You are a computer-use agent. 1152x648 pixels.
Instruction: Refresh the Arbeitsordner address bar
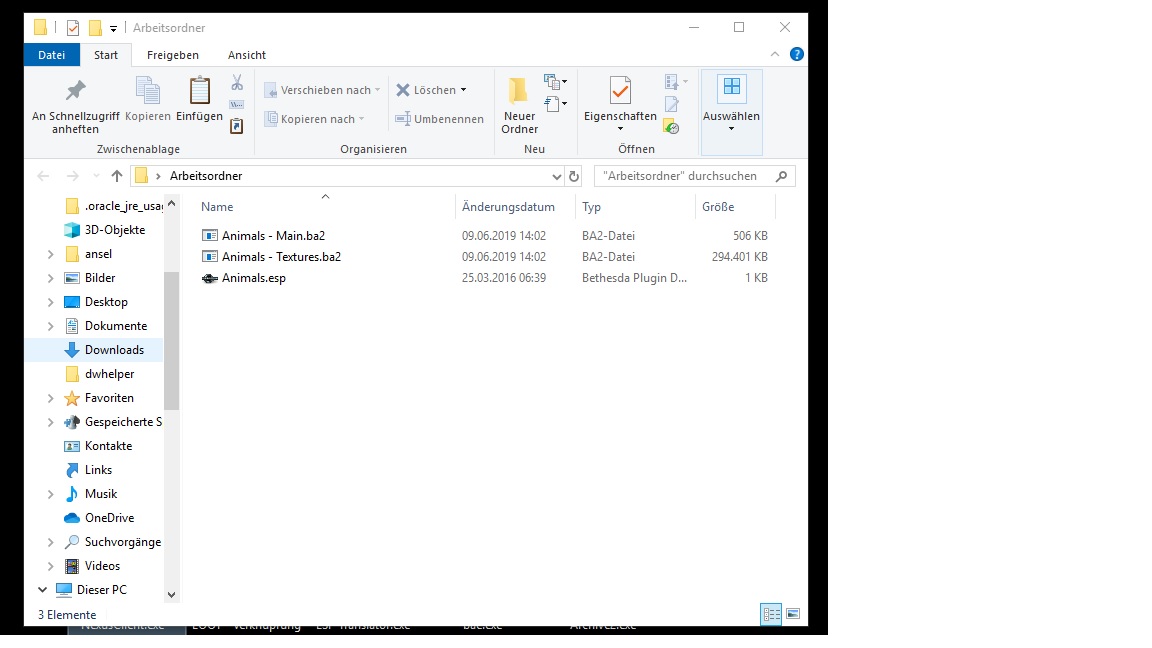(x=574, y=176)
